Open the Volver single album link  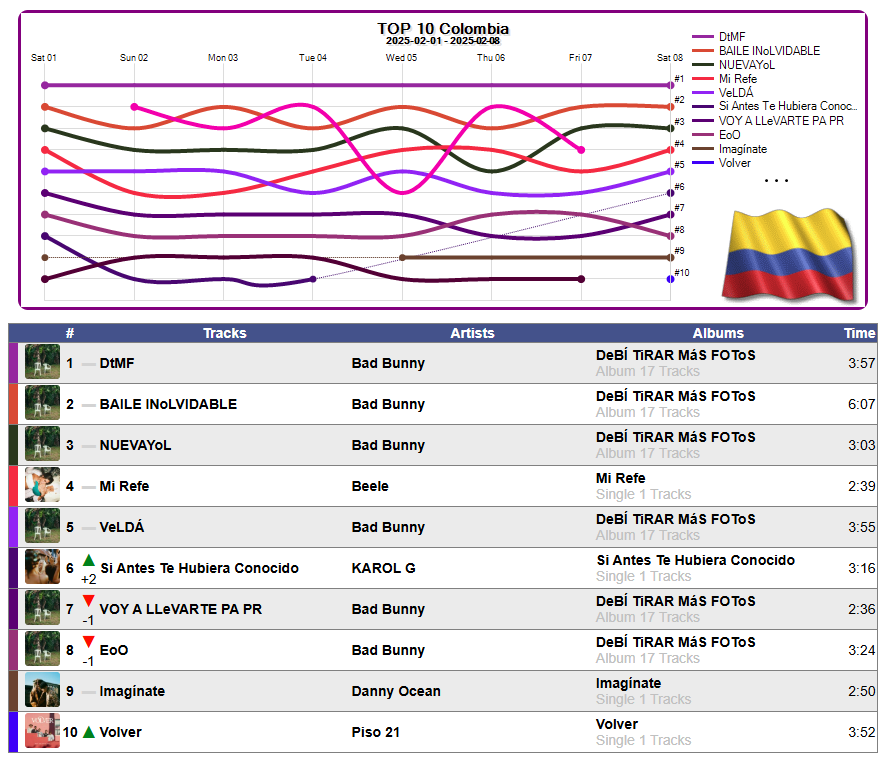[617, 724]
